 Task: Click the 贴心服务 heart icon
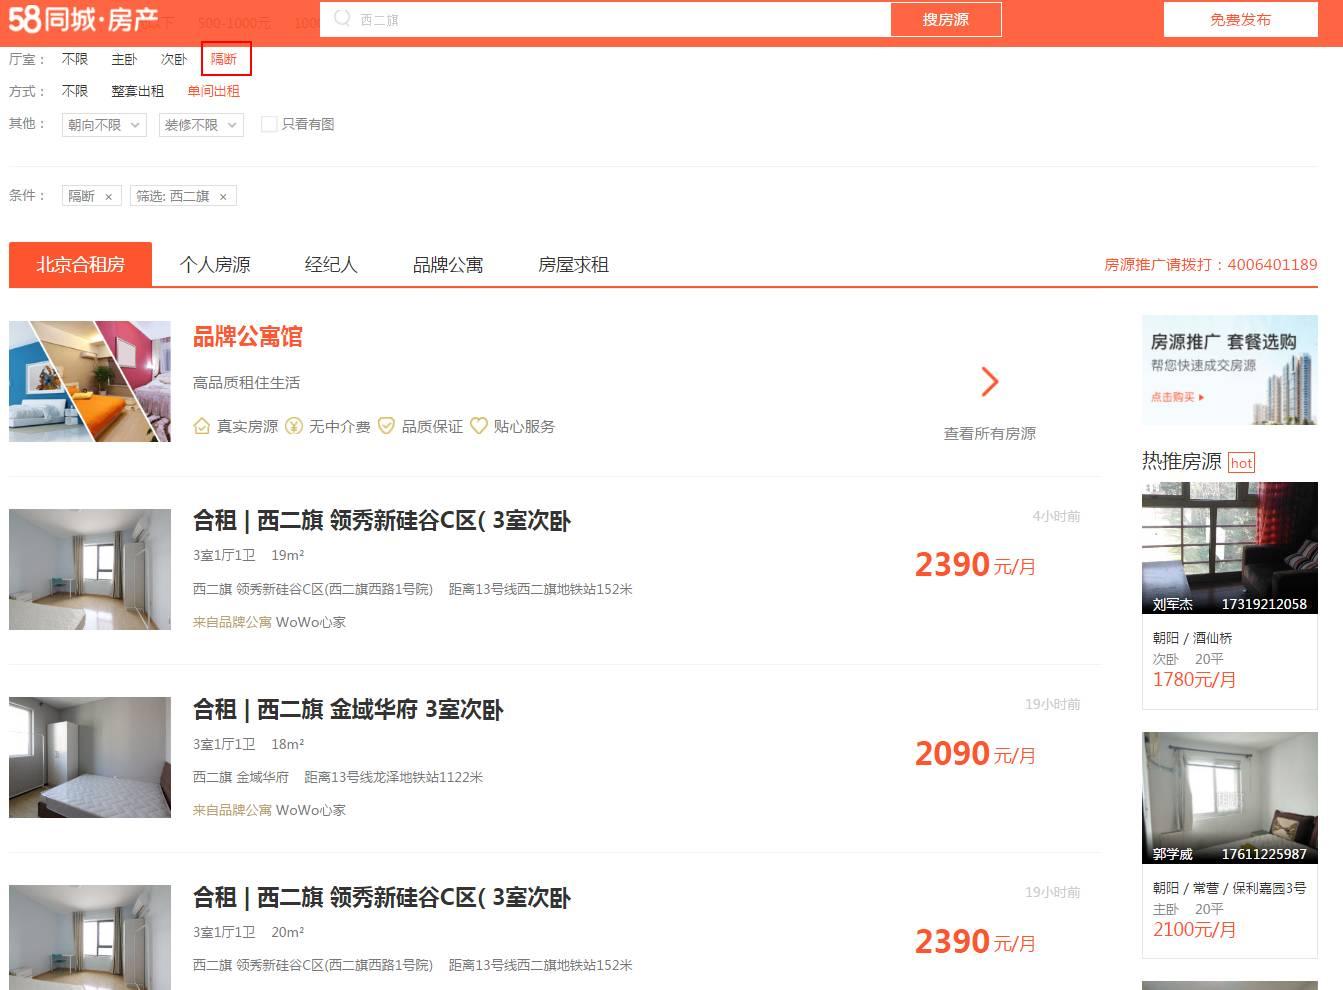(x=478, y=426)
